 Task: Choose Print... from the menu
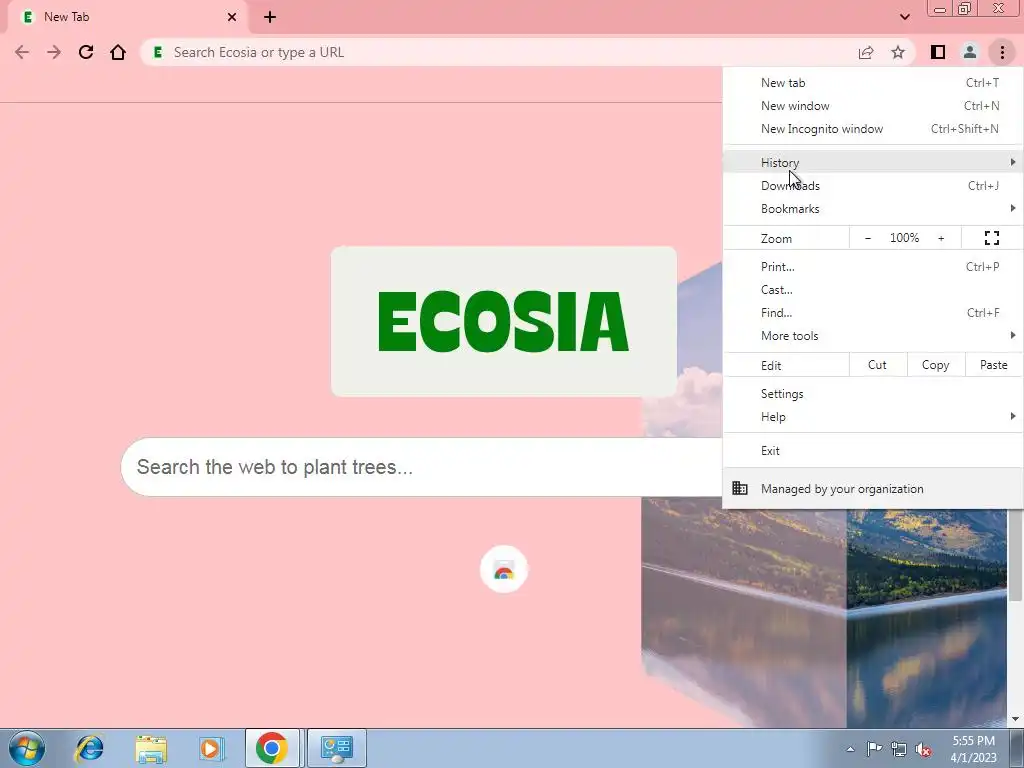tap(872, 266)
